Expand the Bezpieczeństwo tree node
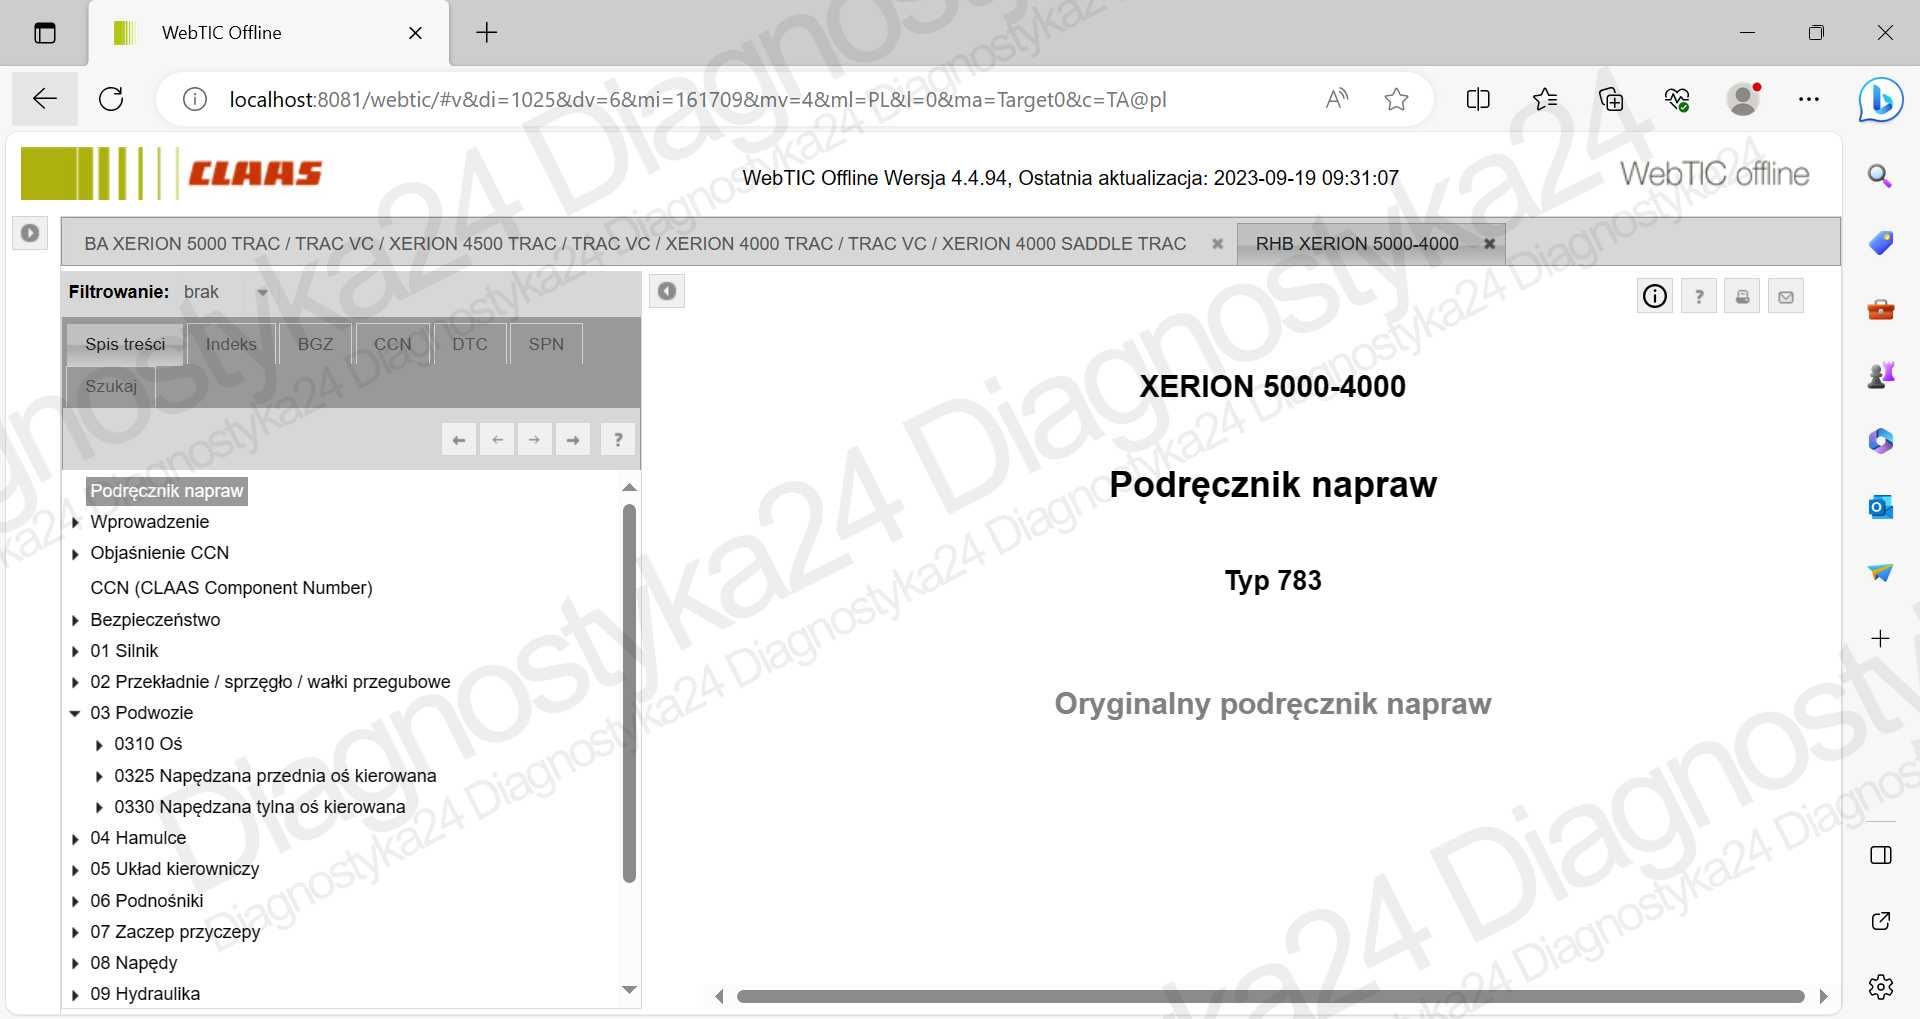Screen dimensions: 1920x1019 76,621
